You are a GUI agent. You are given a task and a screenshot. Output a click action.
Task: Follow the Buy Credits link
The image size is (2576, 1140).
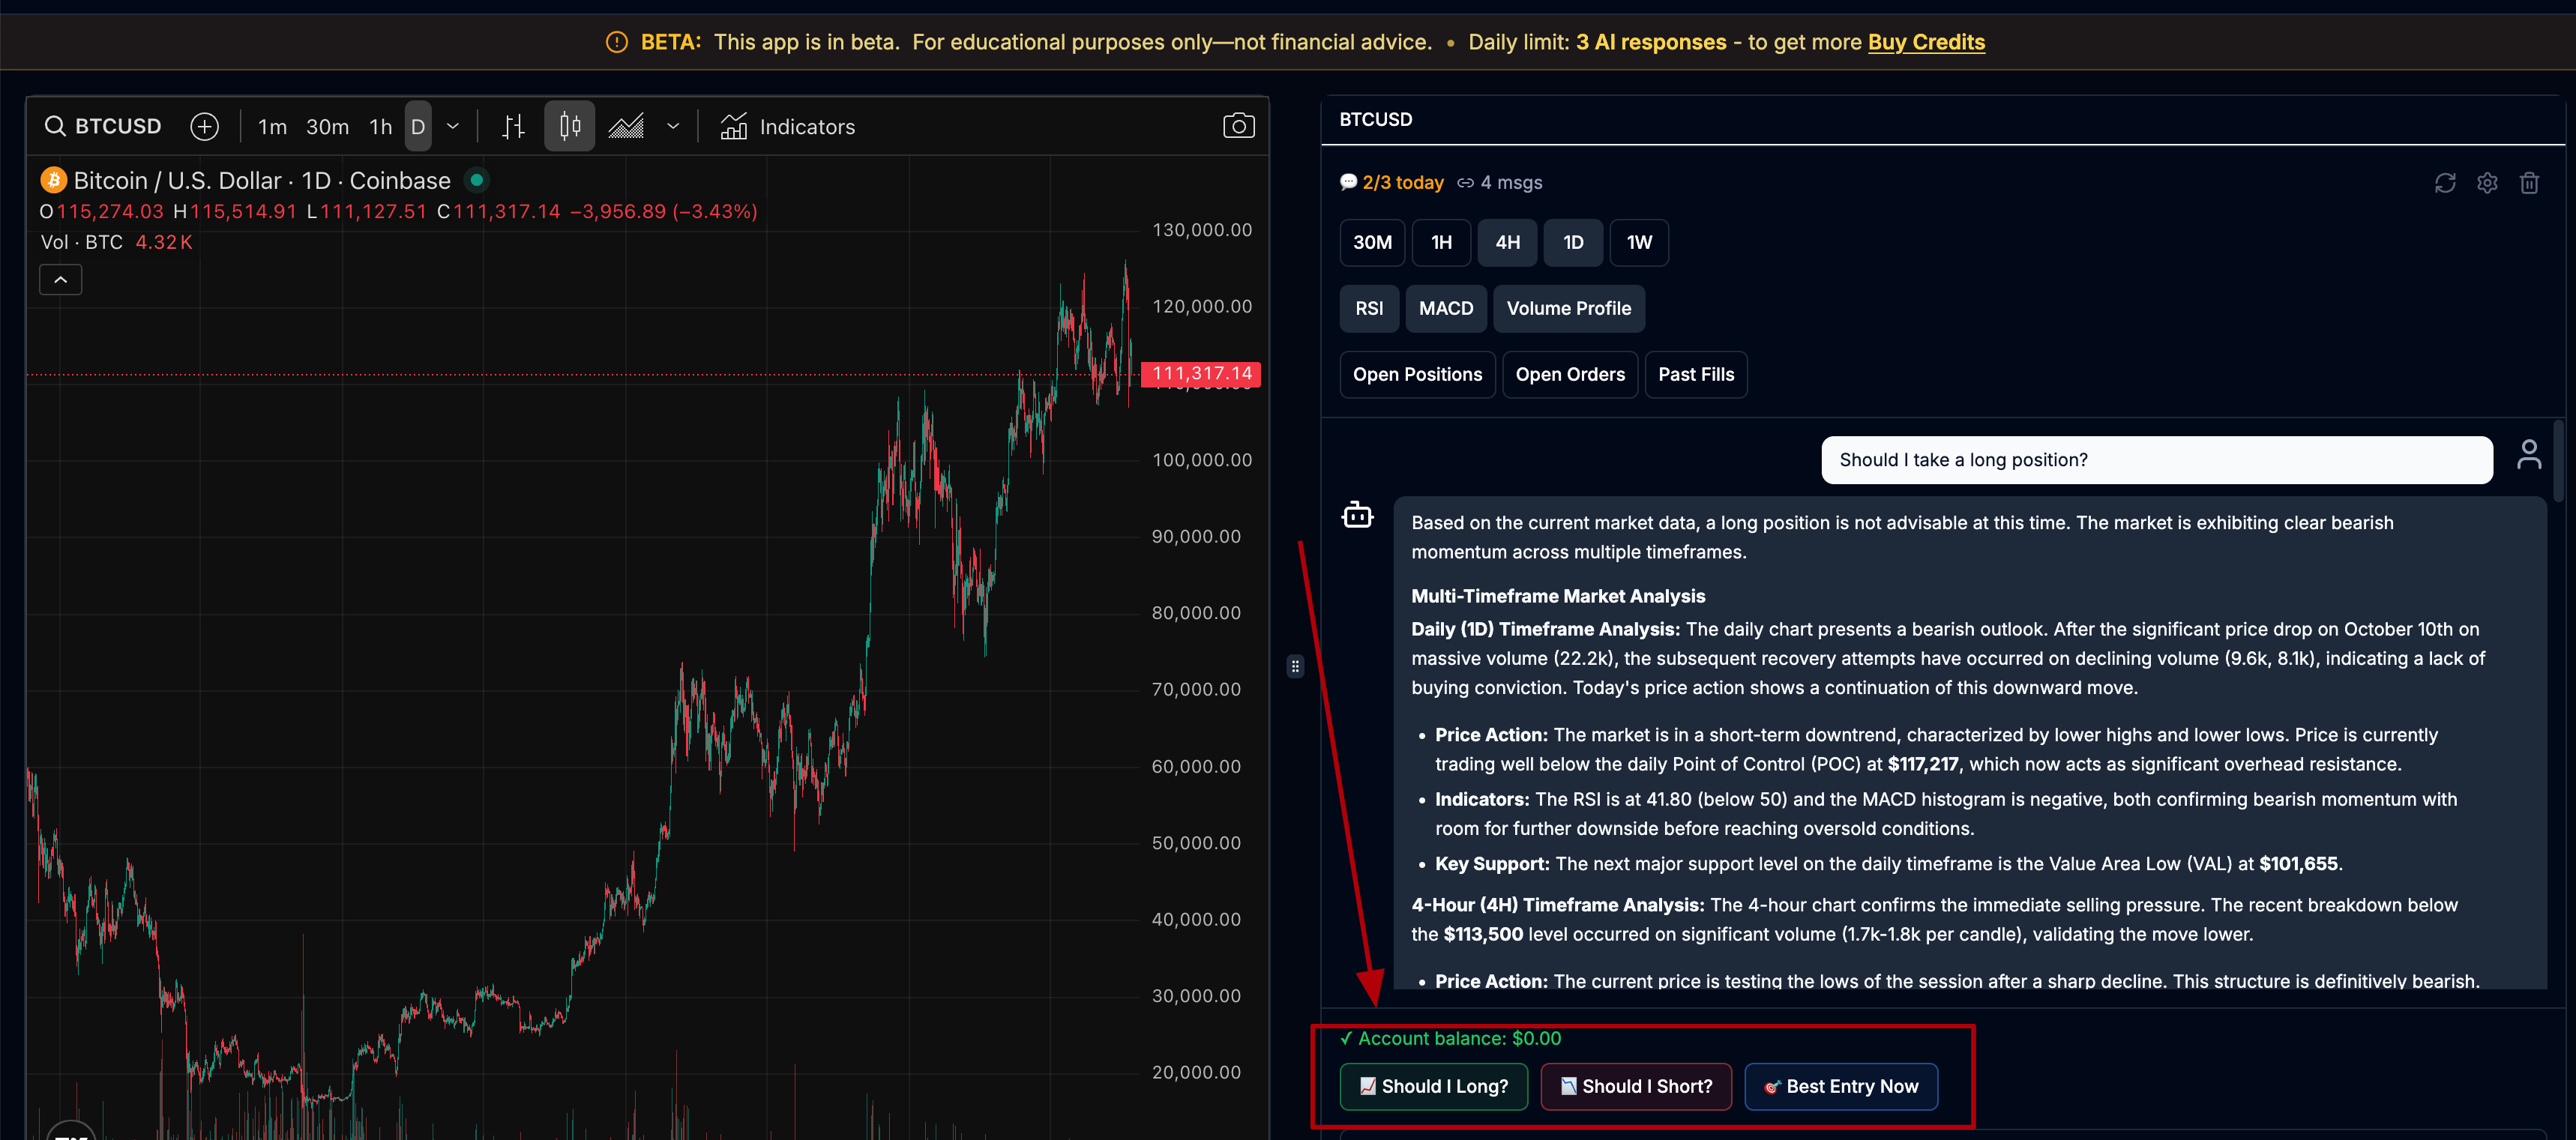(1926, 42)
